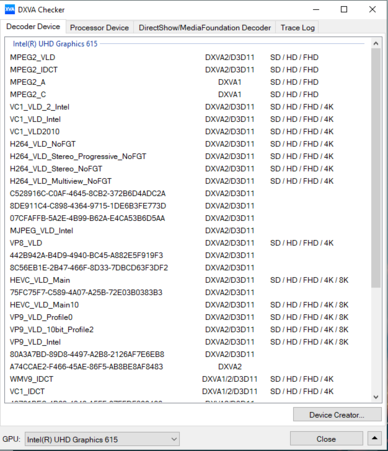388x451 pixels.
Task: Open the DirectShow/MediaFoundation Decoder tab
Action: coord(205,28)
